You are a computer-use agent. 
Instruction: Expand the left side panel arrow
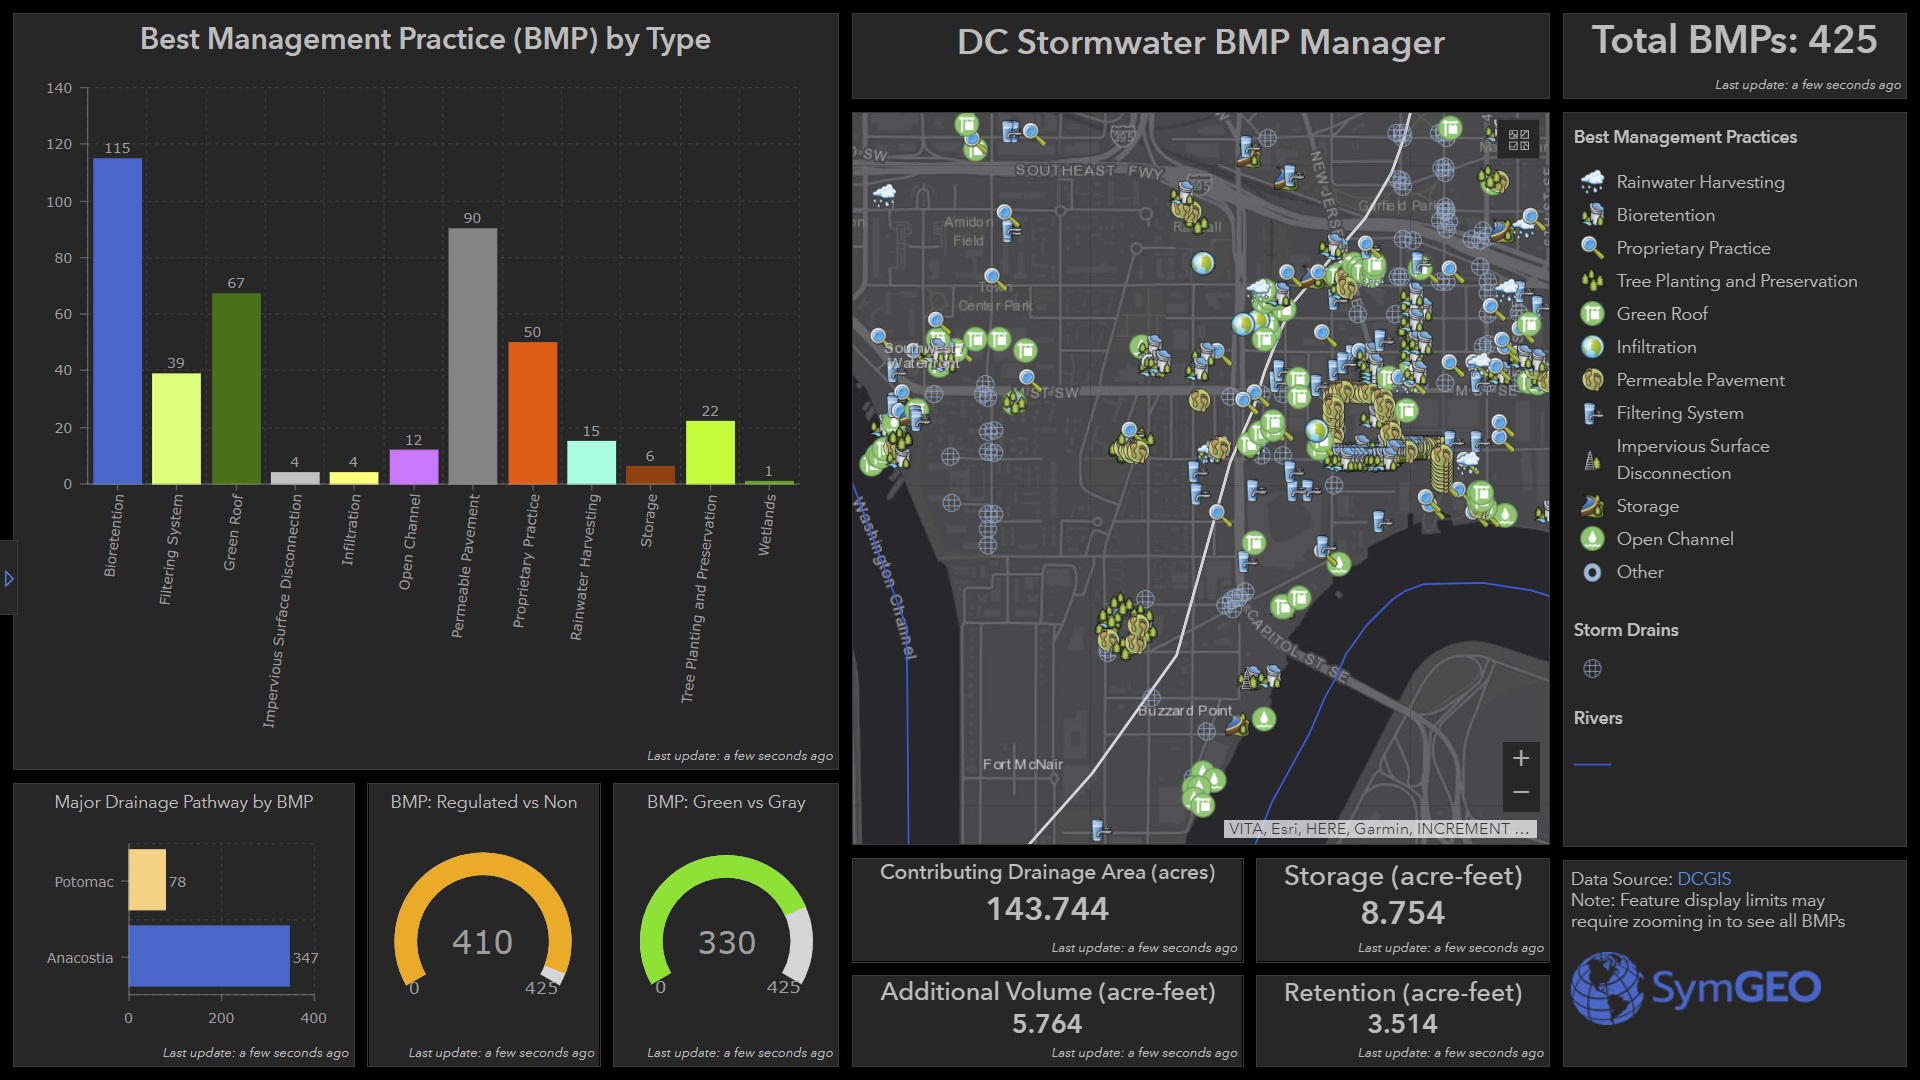(x=8, y=578)
